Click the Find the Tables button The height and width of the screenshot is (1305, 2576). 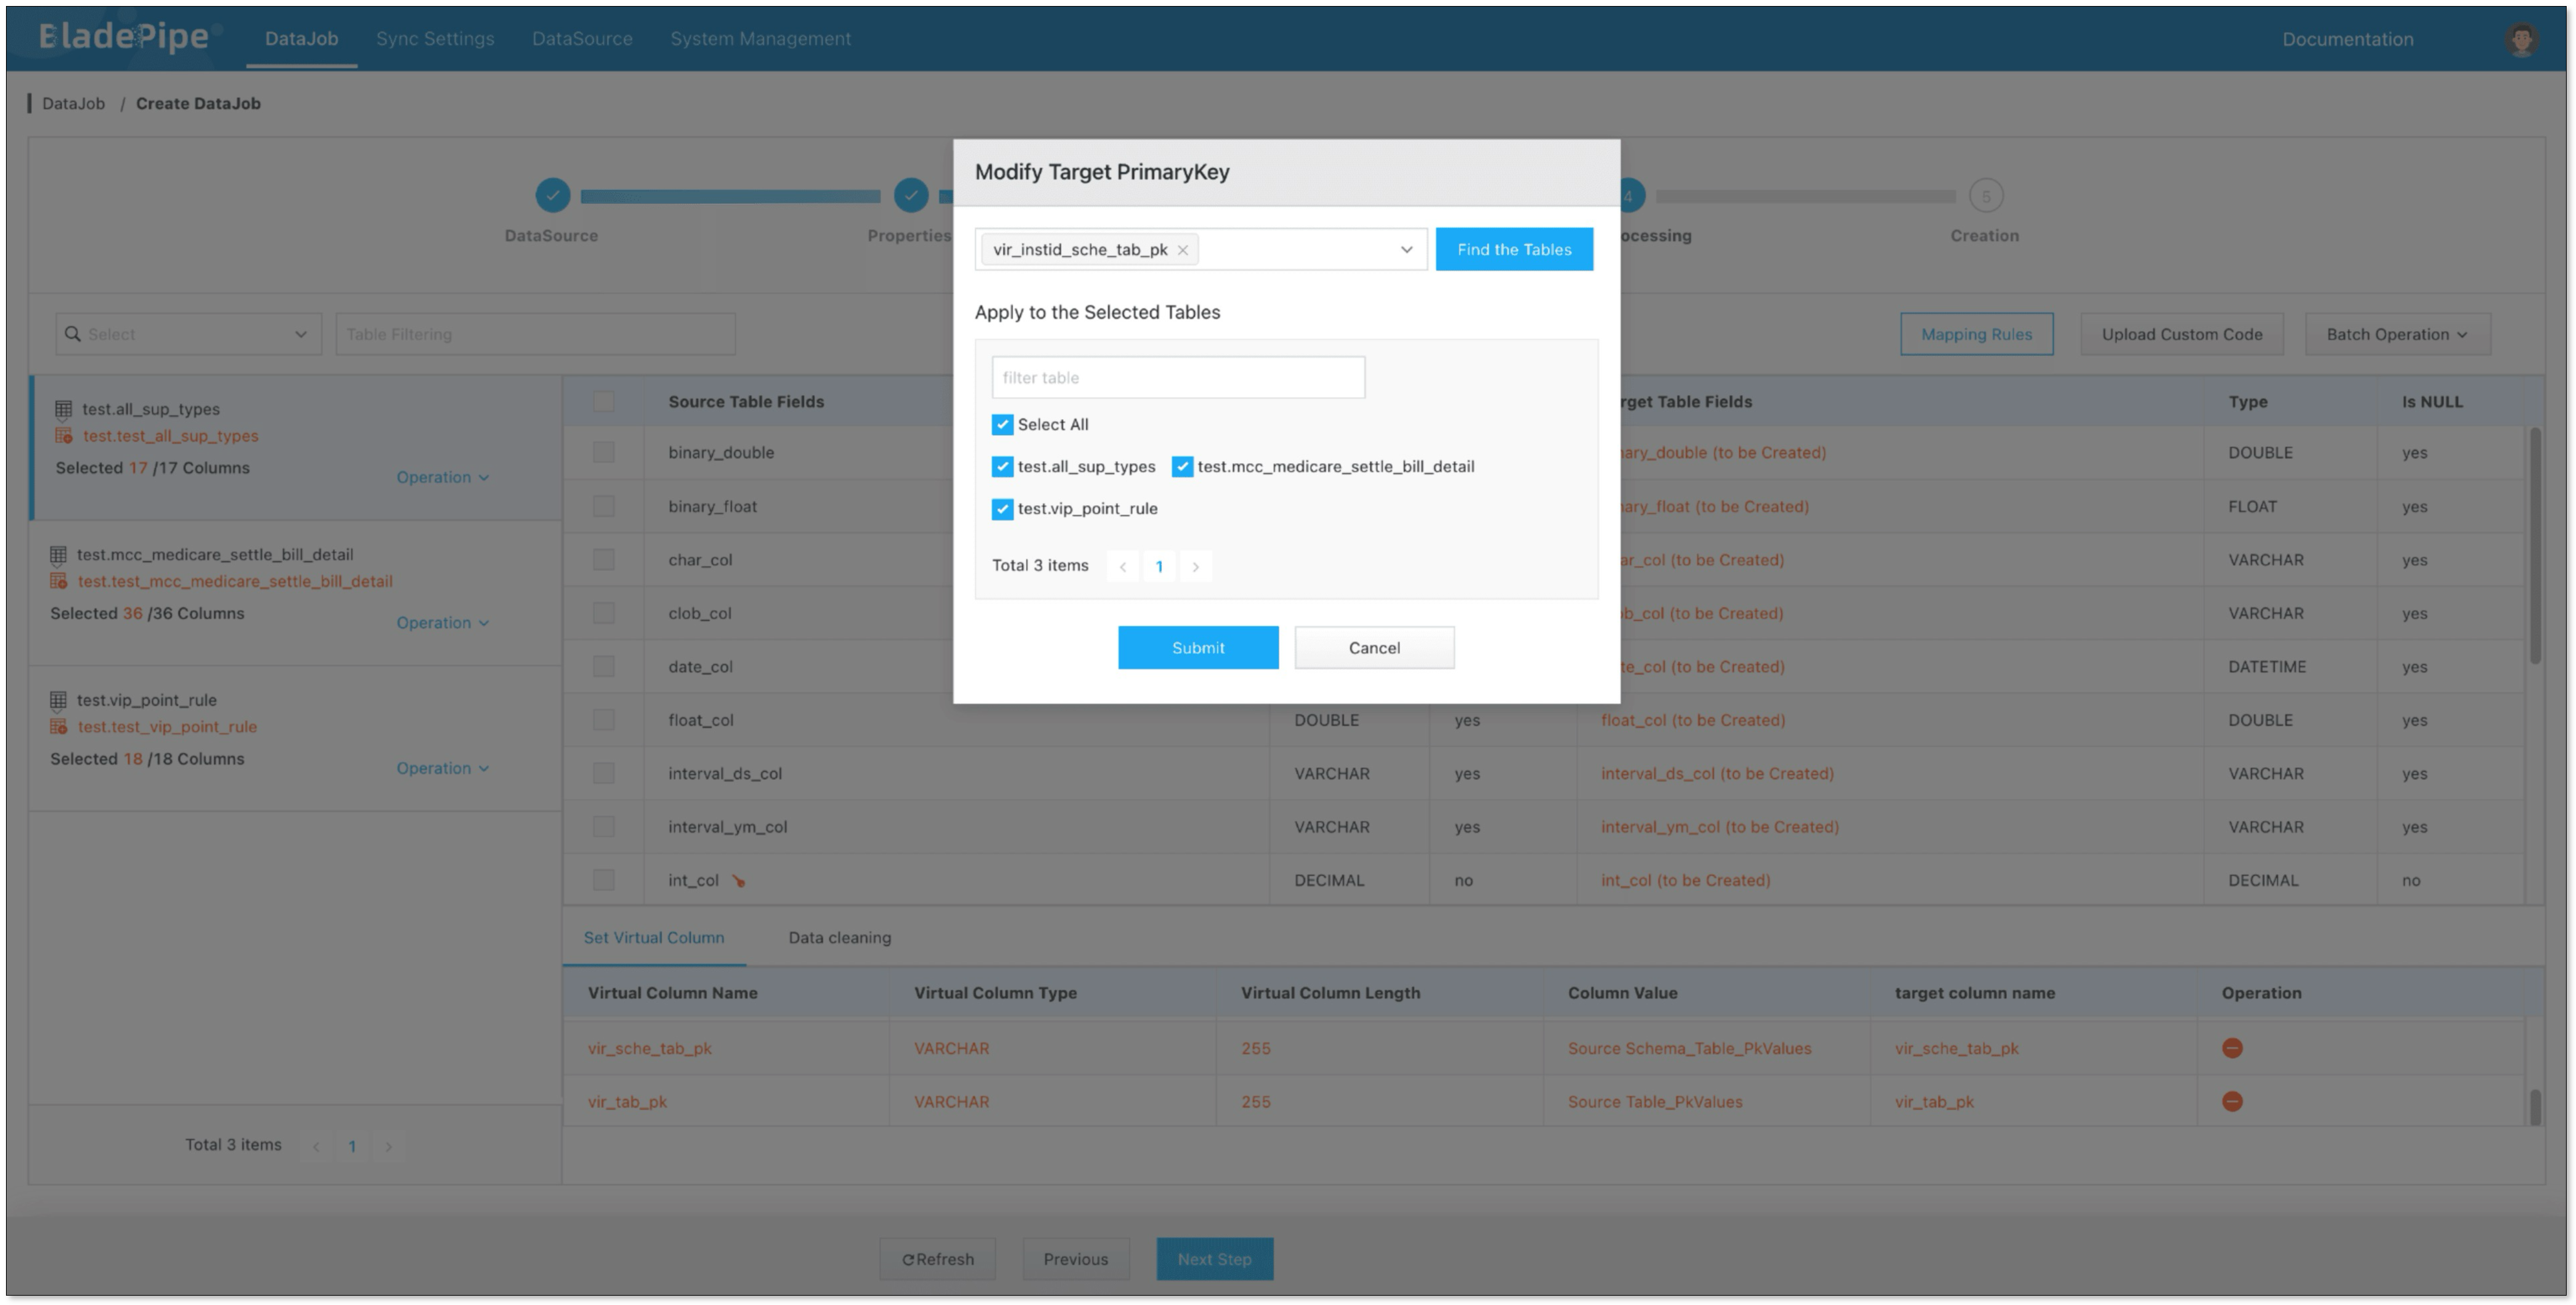click(1513, 250)
